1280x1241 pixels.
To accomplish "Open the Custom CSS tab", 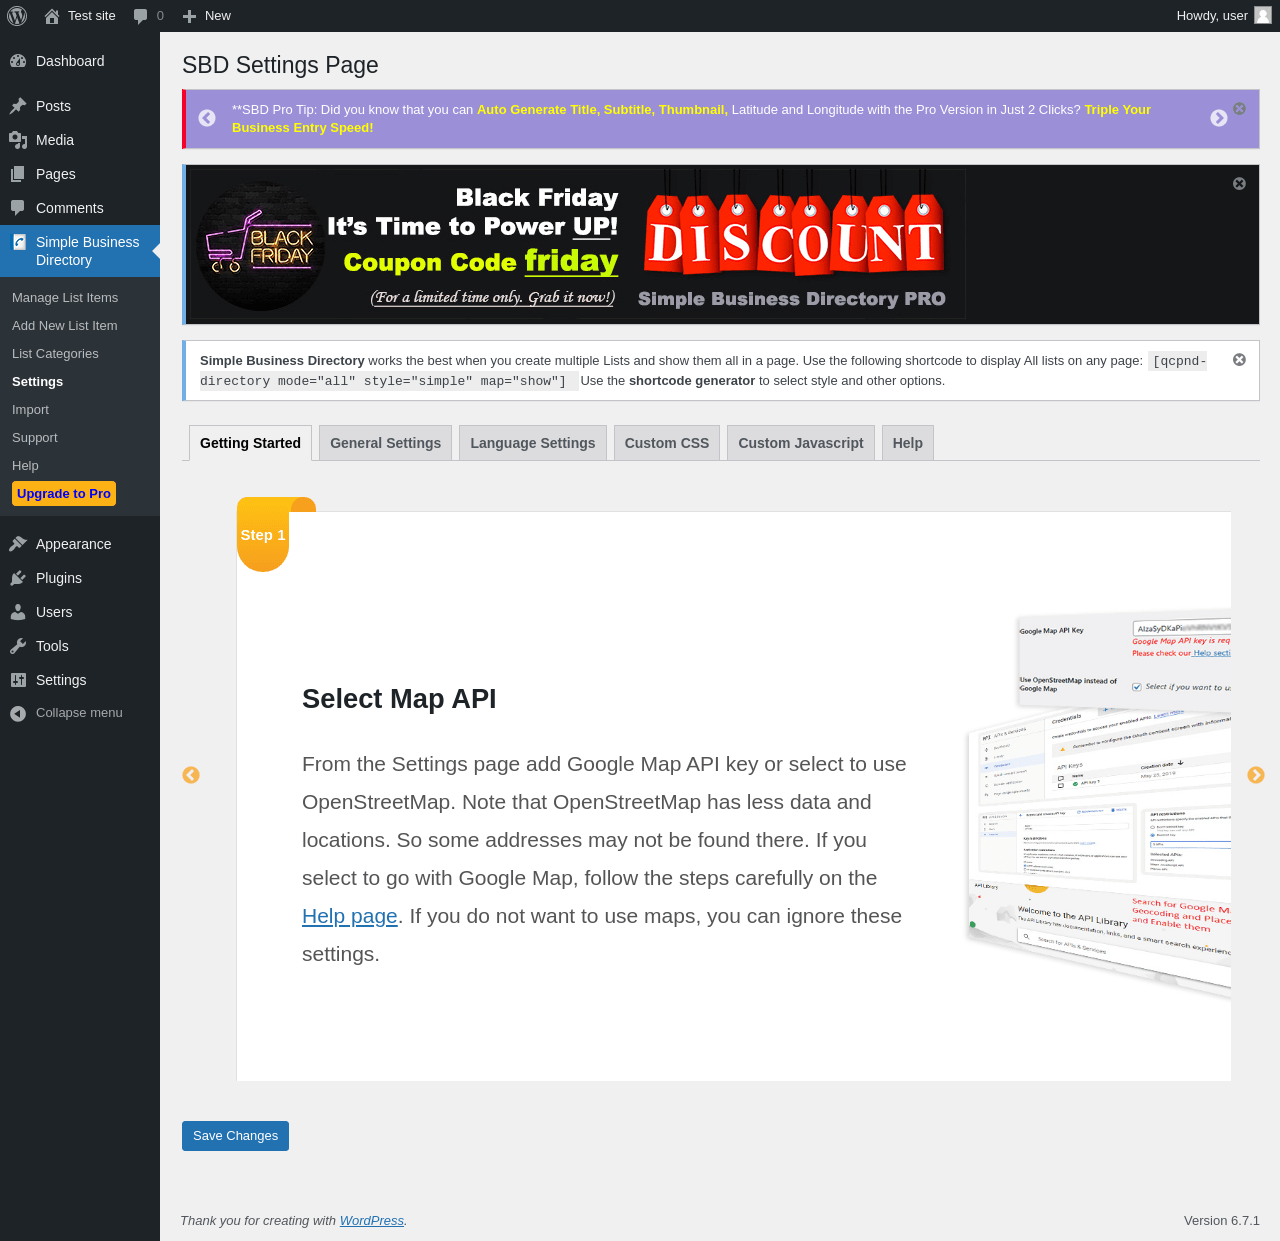I will coord(667,443).
